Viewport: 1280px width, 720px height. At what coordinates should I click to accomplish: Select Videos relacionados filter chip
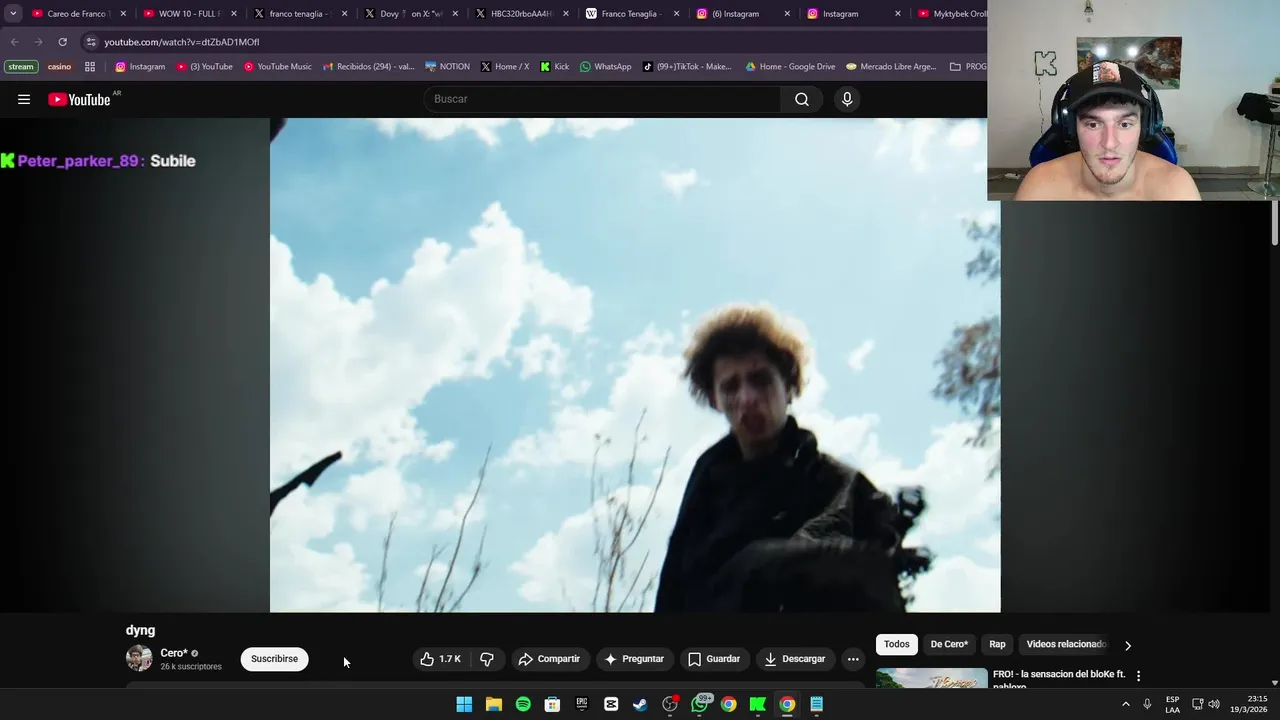tap(1065, 644)
